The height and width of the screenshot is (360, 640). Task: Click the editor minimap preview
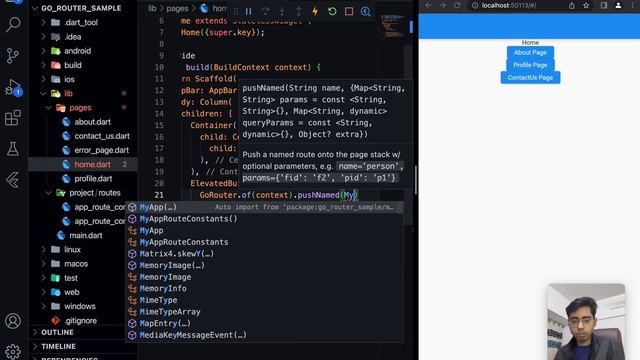(392, 27)
